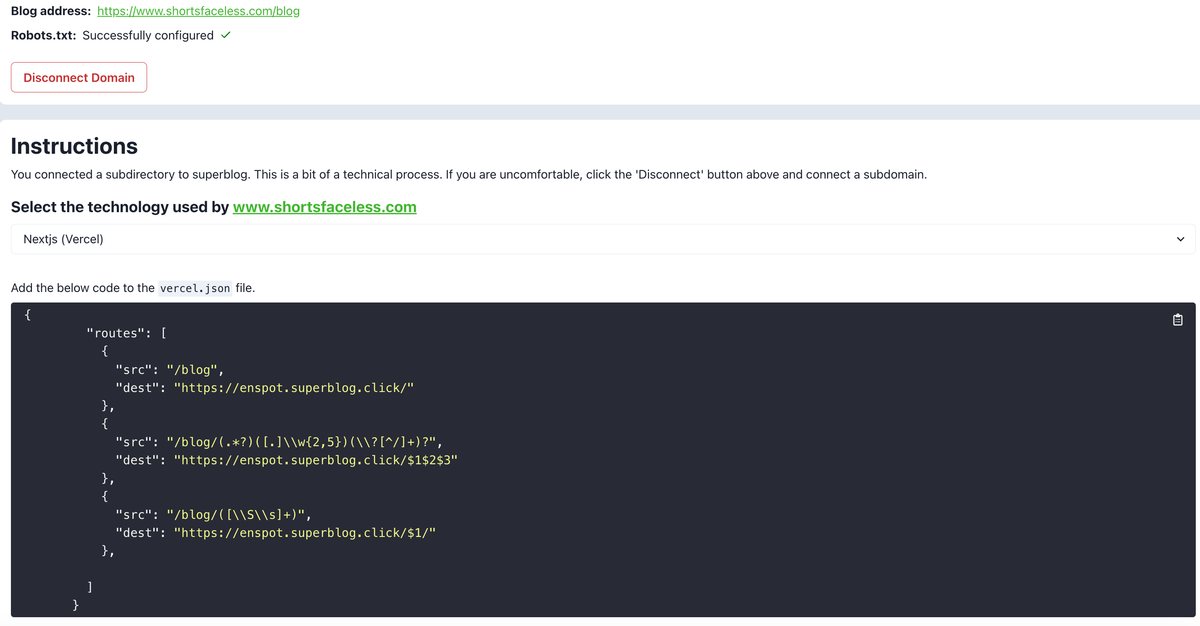Open the technology selection dropdown
This screenshot has width=1200, height=626.
click(598, 239)
